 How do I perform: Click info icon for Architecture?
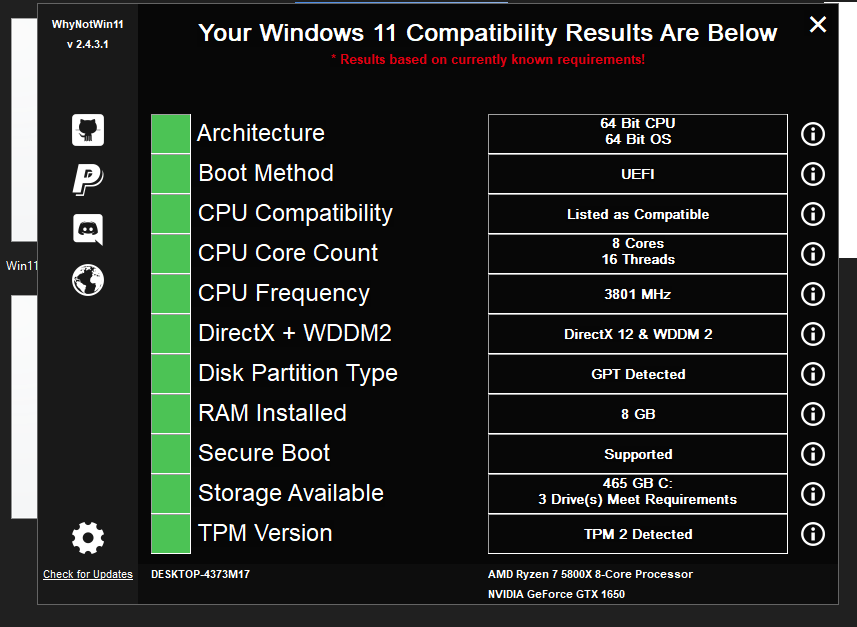point(813,133)
